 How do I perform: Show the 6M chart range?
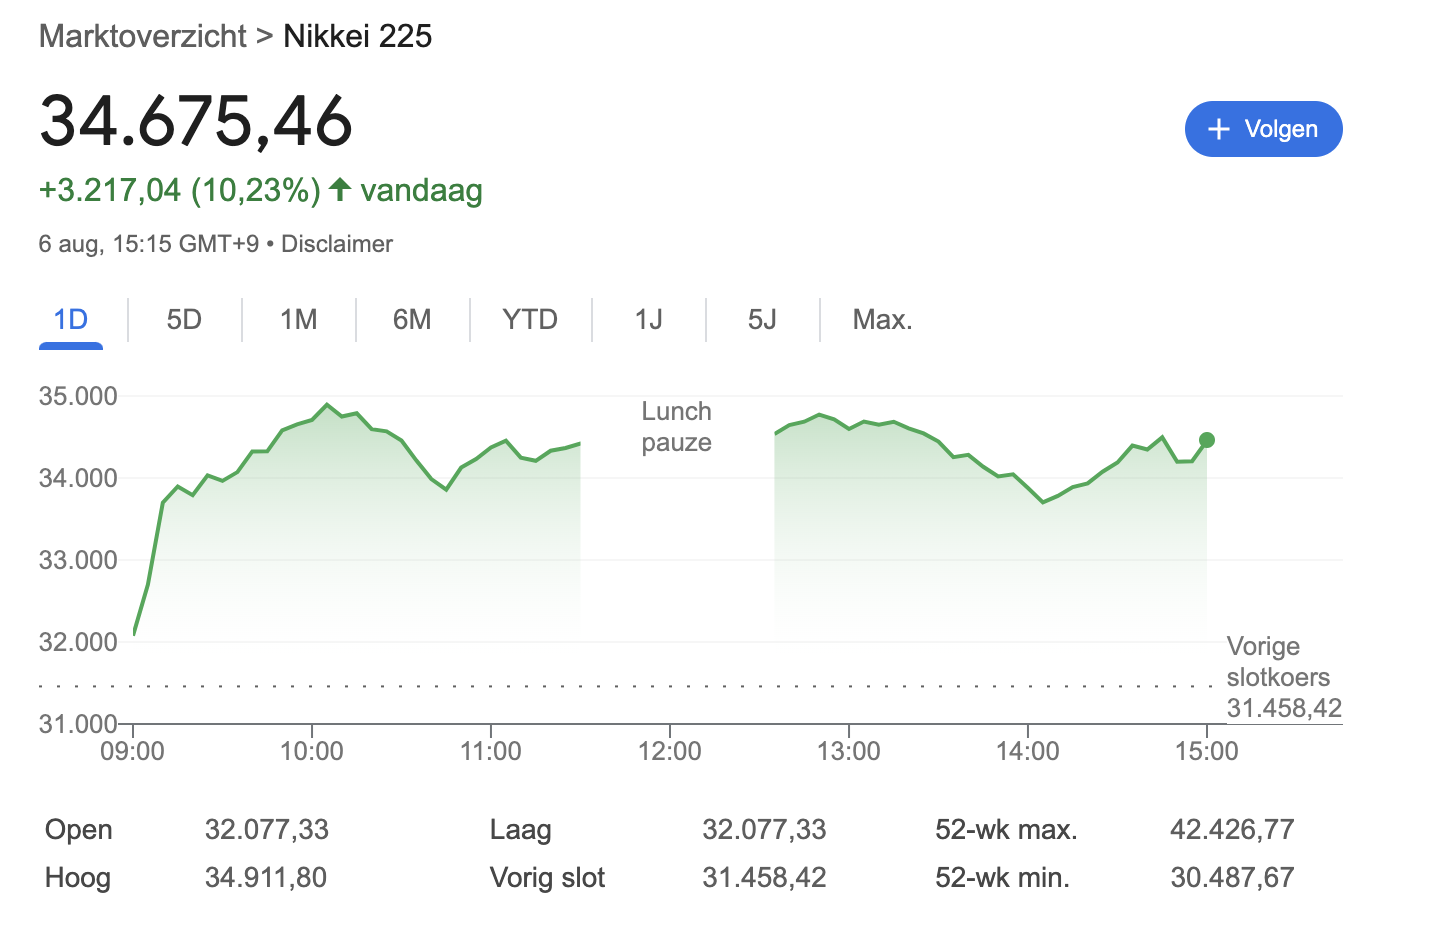pos(412,320)
